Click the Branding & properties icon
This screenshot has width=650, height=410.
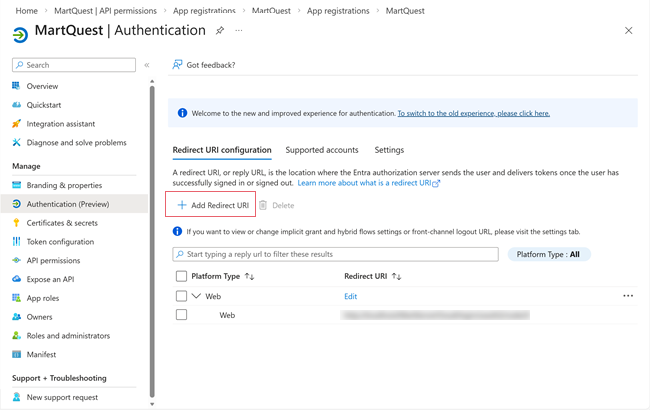(x=16, y=185)
